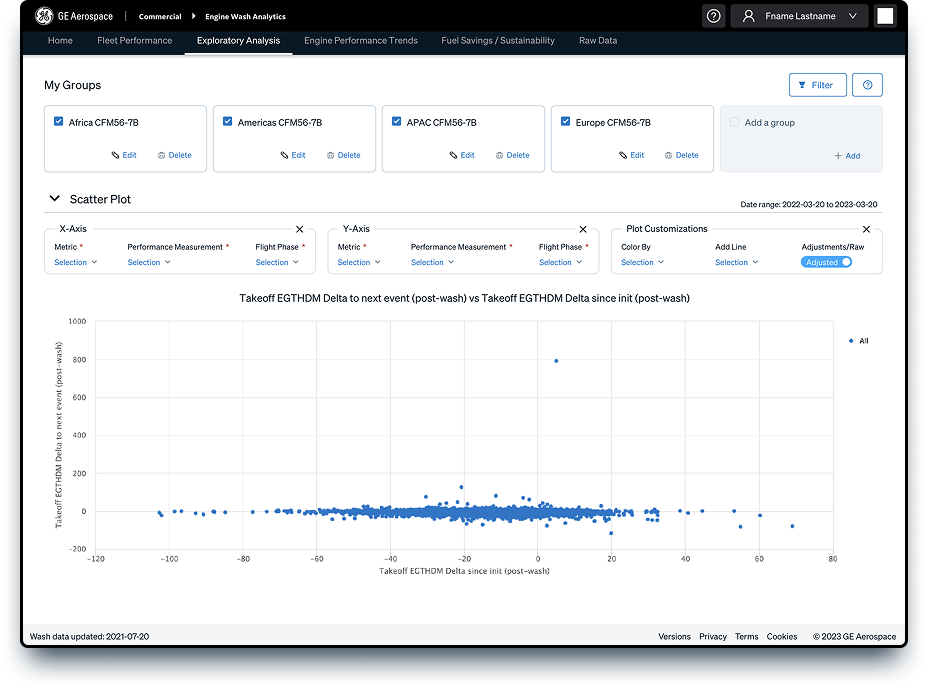Click the white square icon at top right
Viewport: 928px width, 688px height.
click(x=885, y=16)
